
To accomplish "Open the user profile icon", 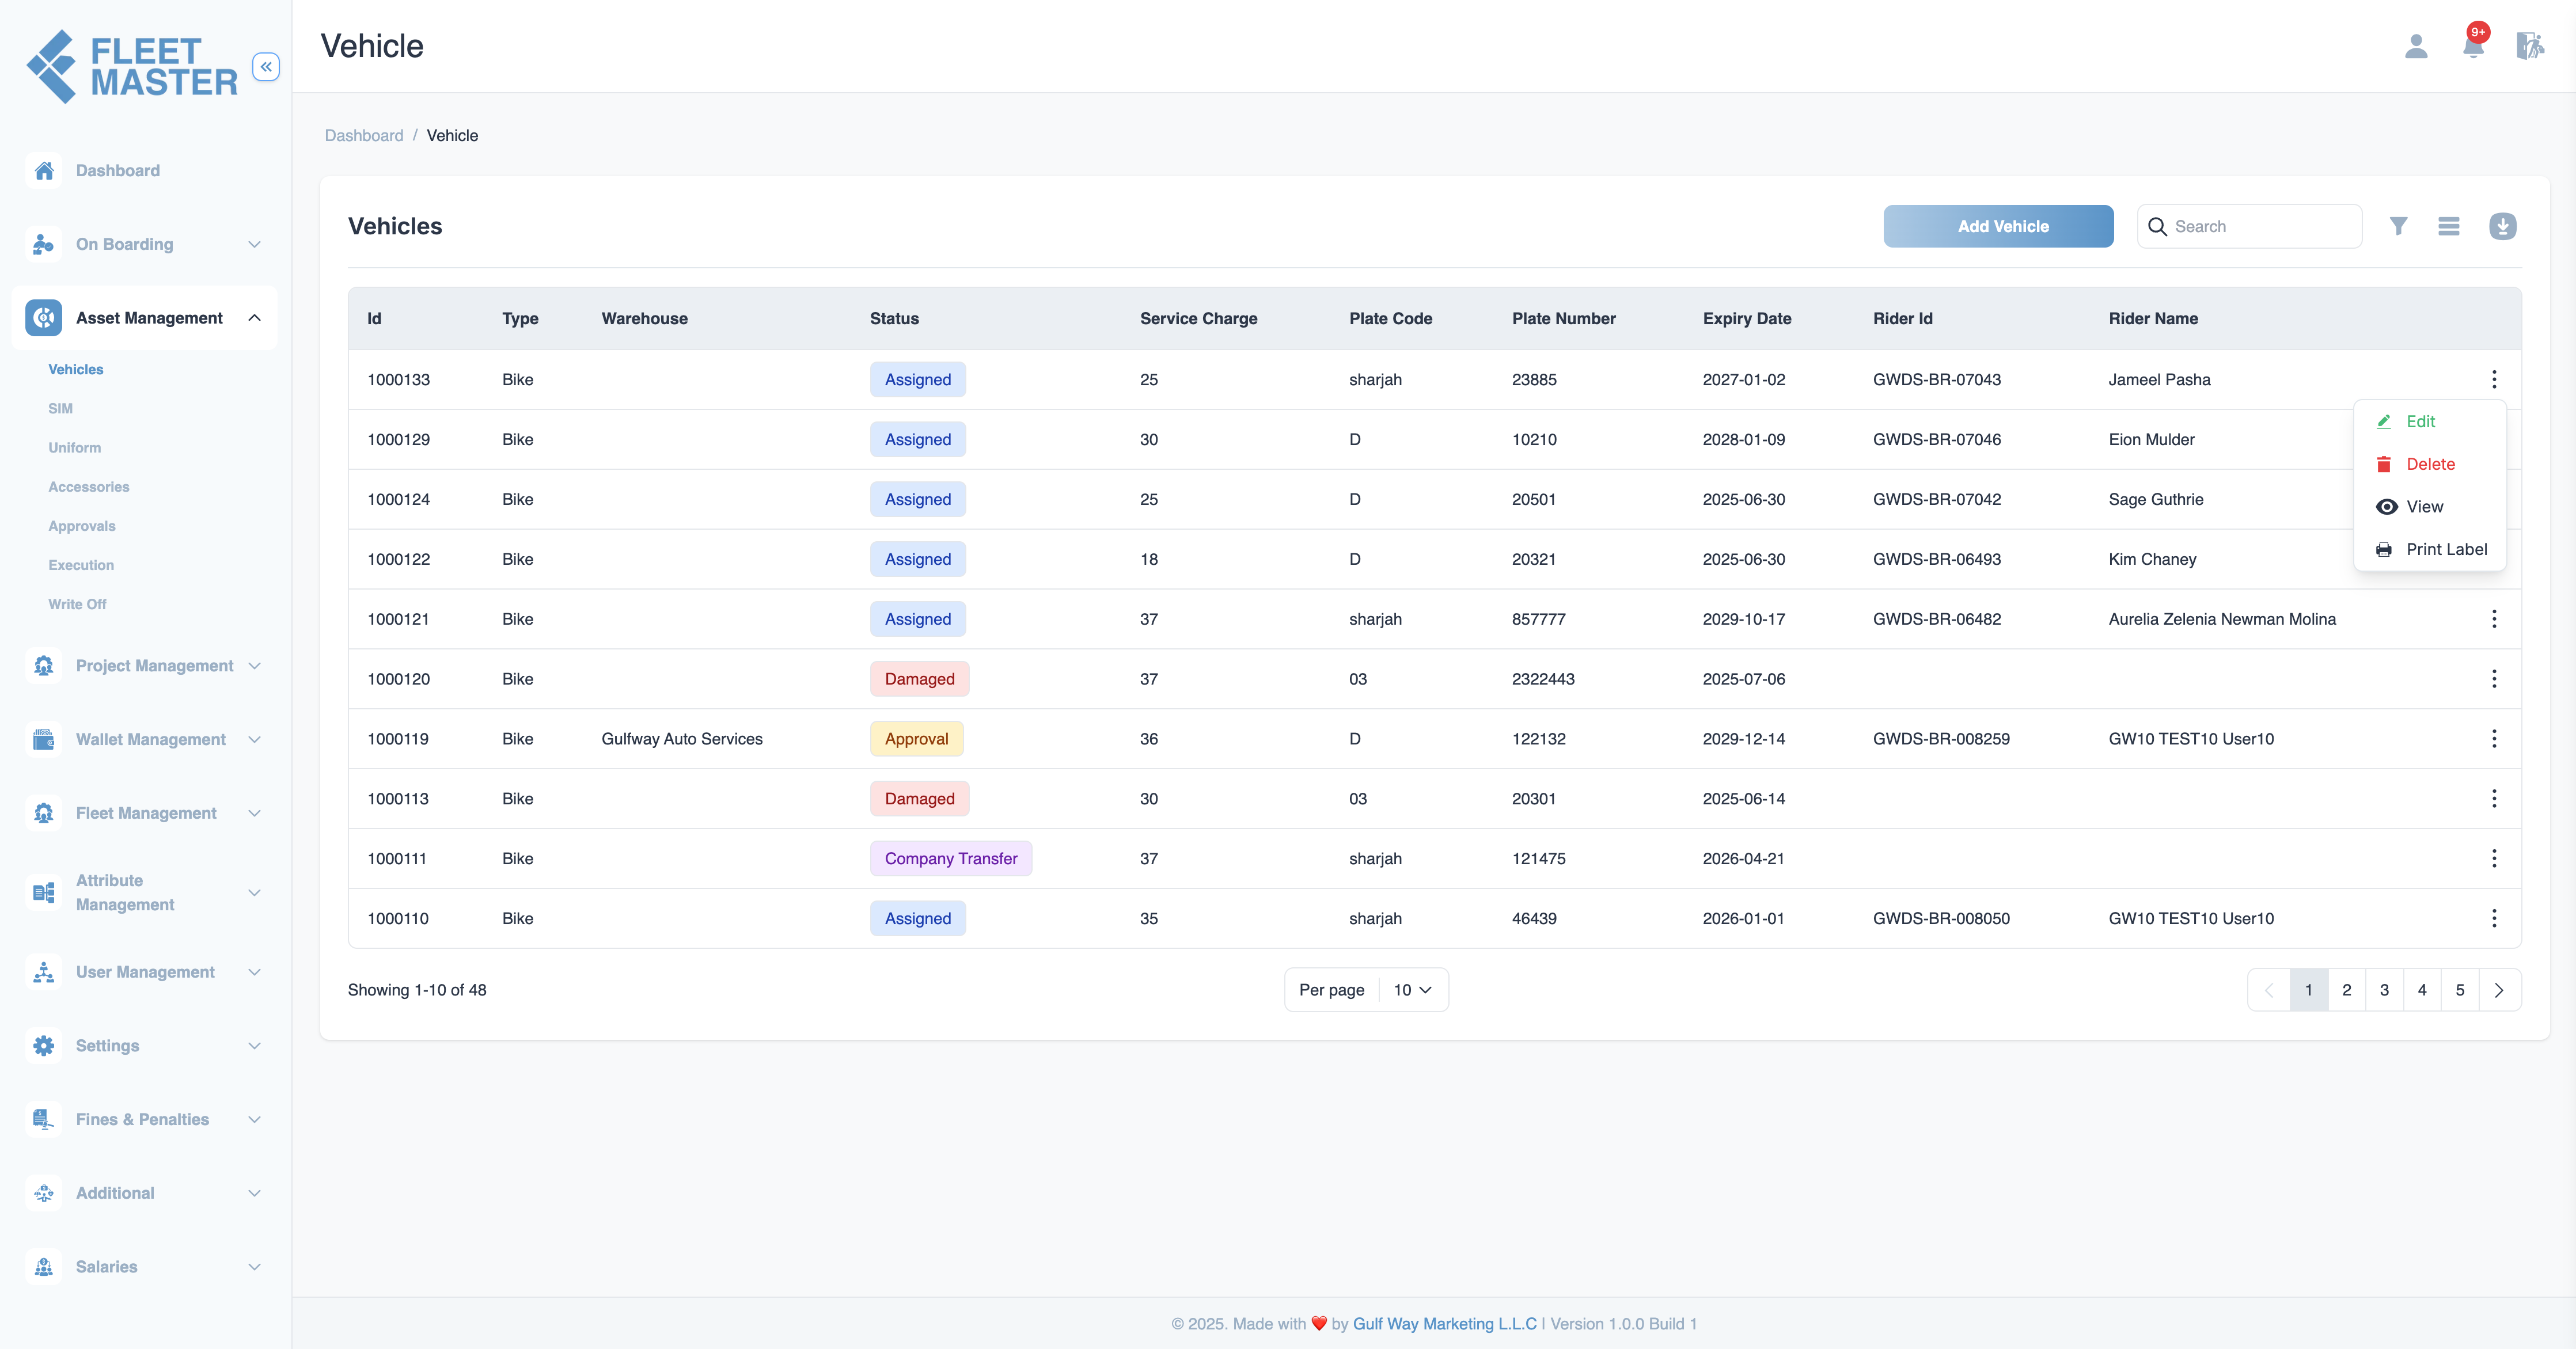I will pos(2416,46).
